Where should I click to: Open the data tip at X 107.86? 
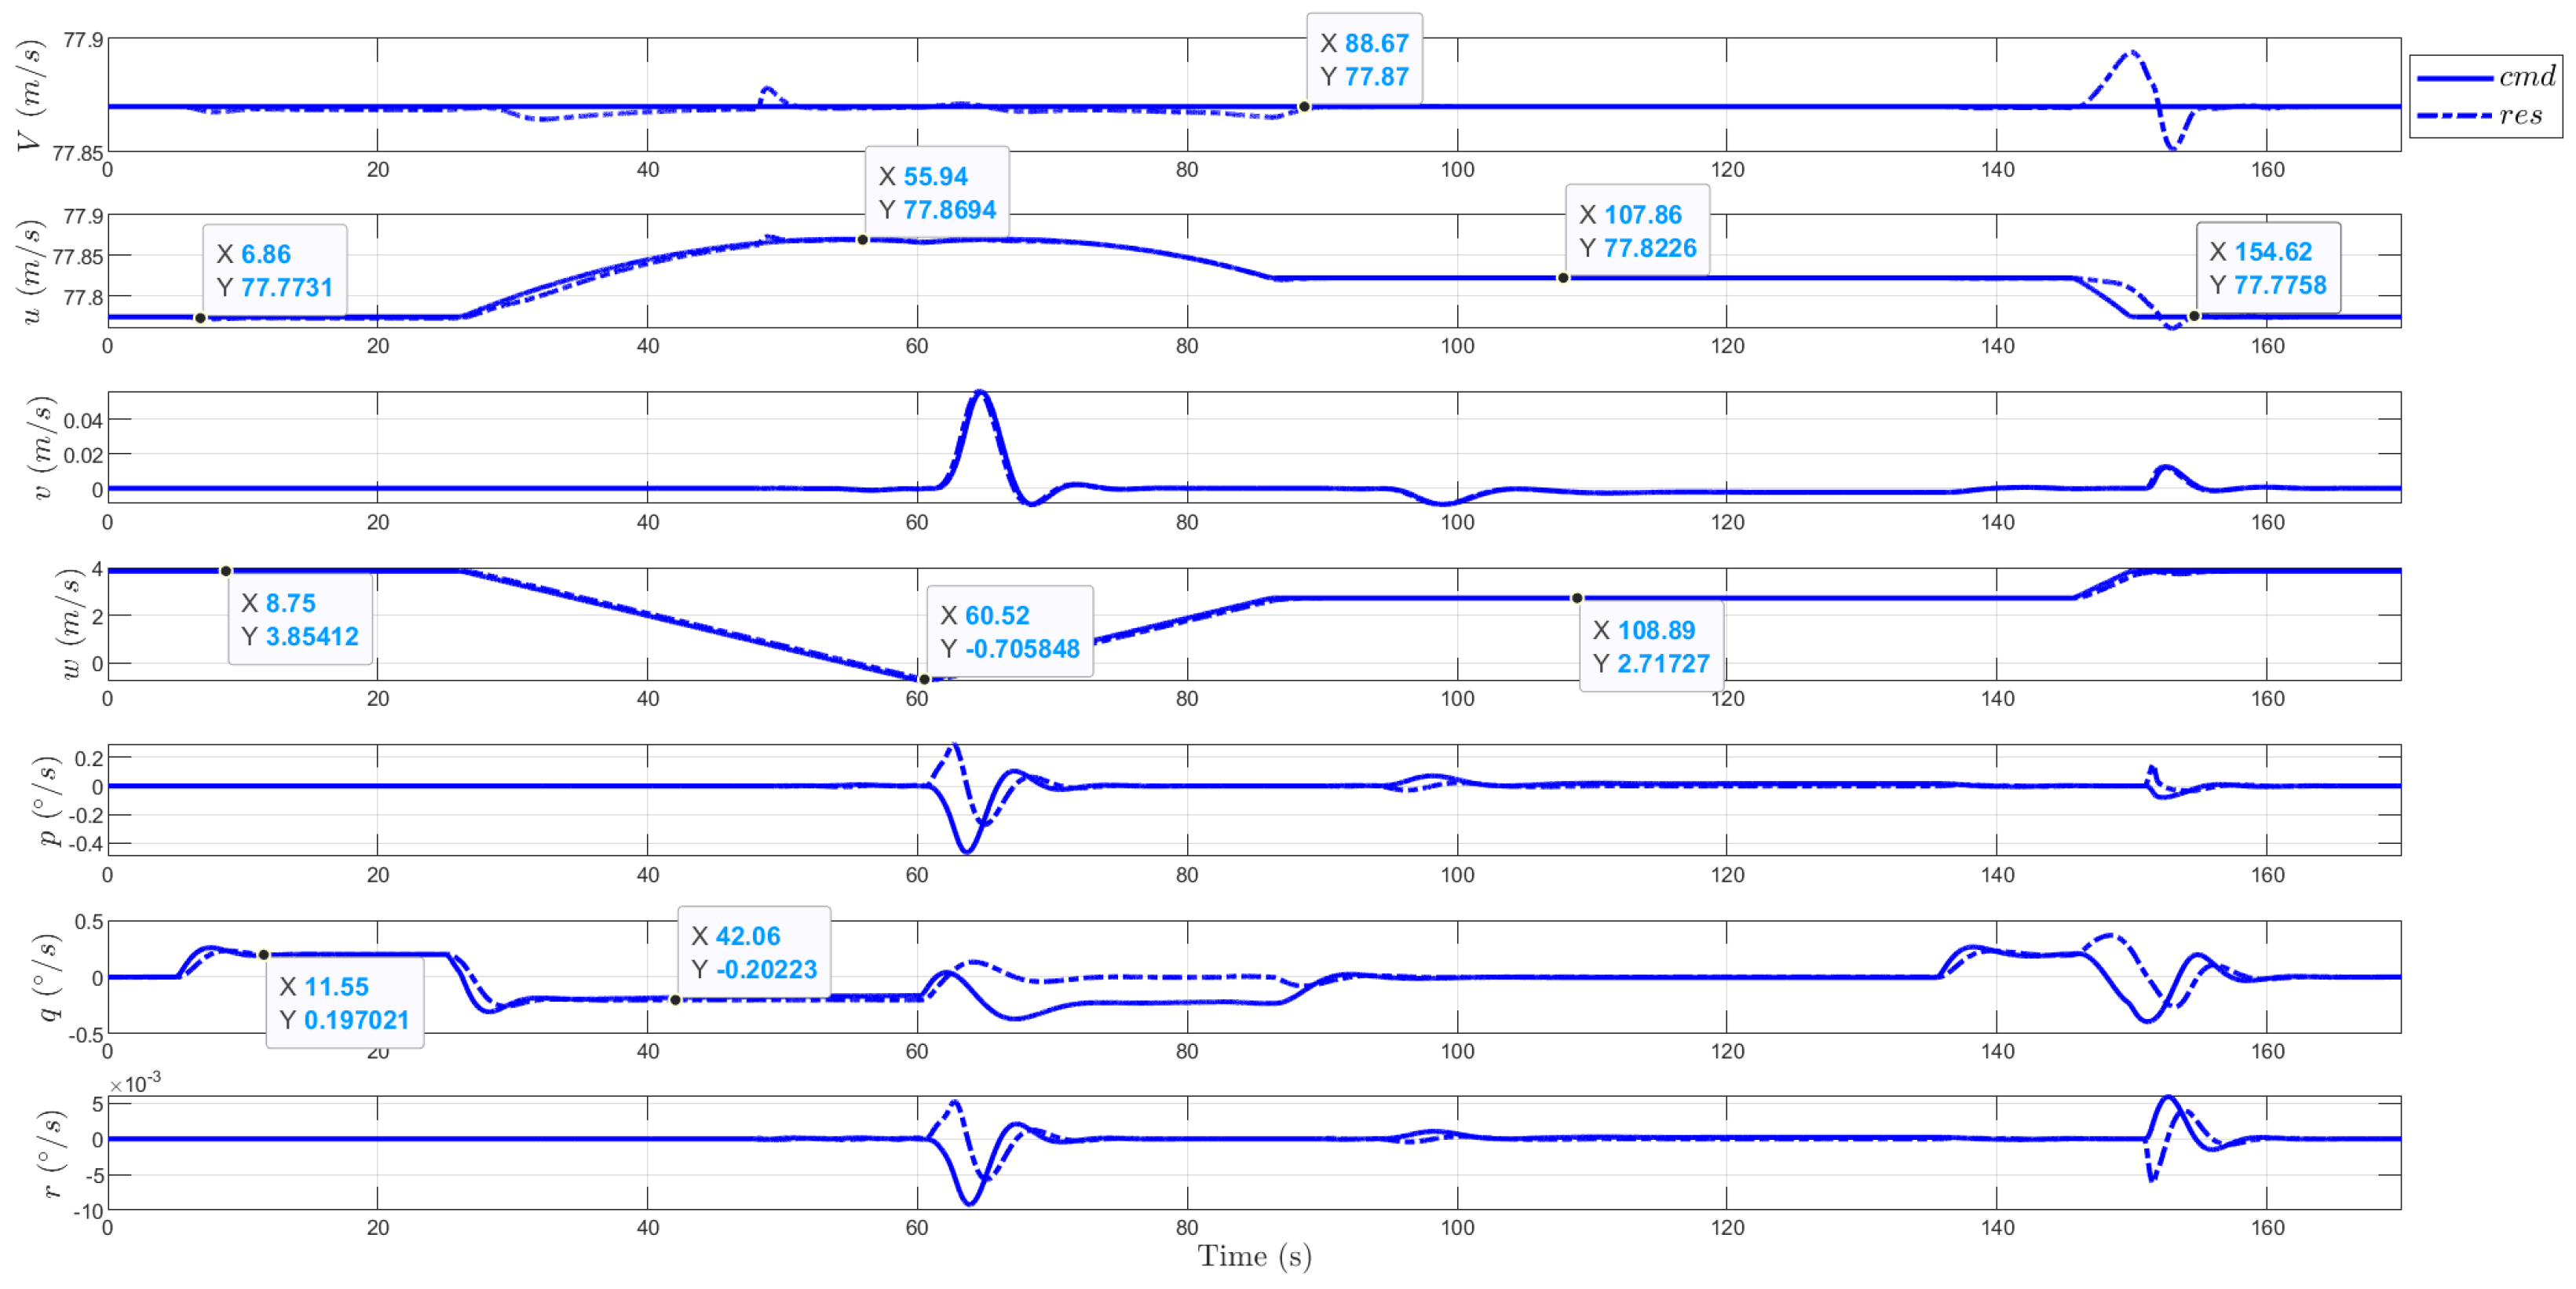[1637, 231]
